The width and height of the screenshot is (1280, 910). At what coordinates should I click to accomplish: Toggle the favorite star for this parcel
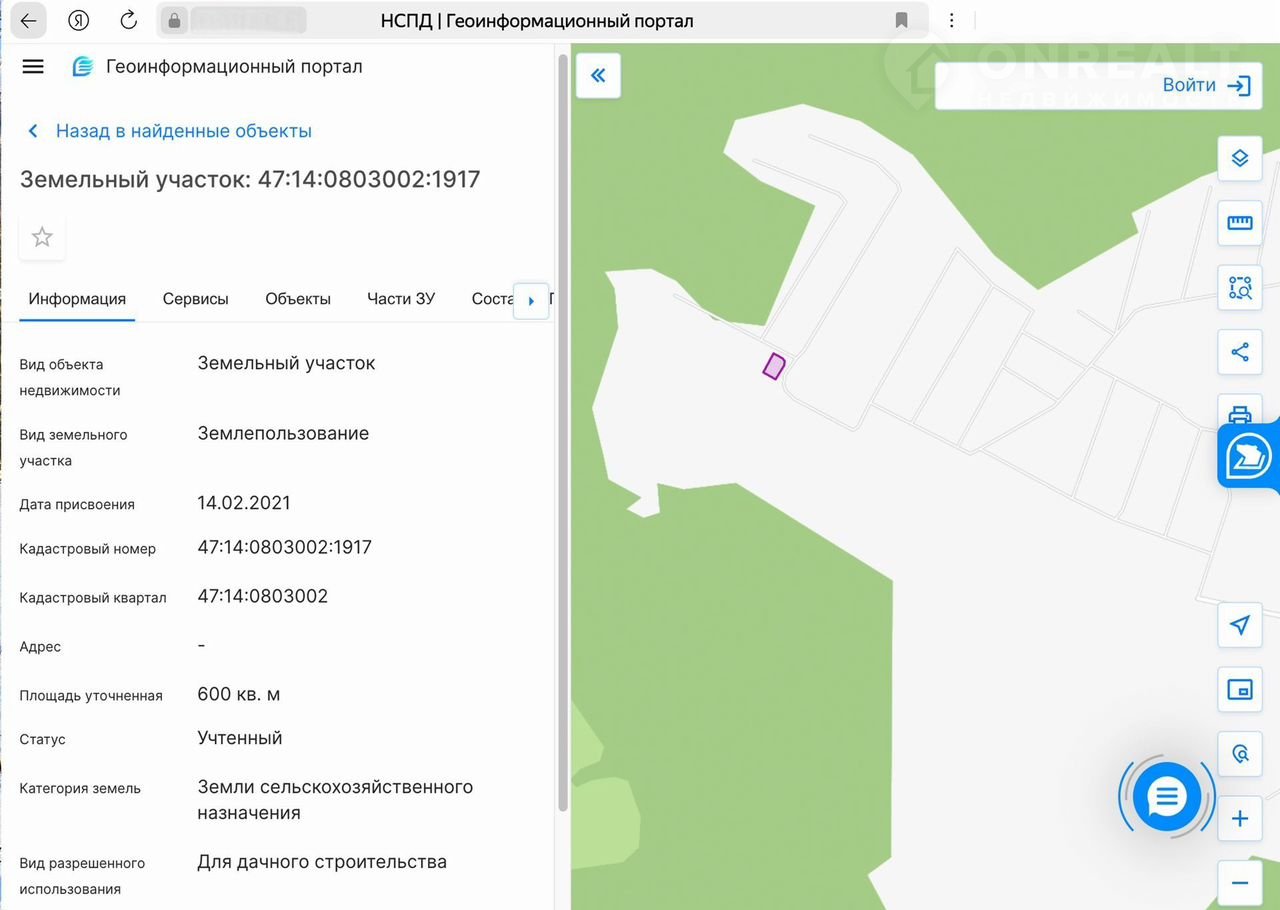42,237
